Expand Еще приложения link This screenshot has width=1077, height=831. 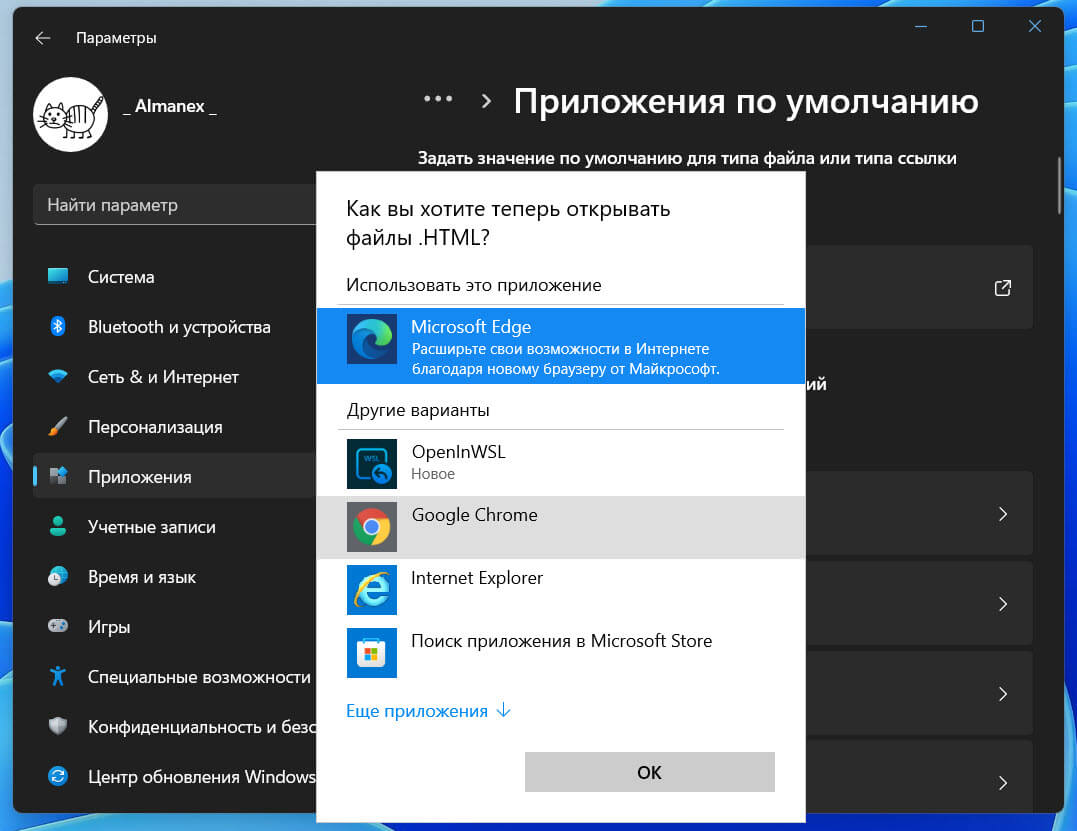[429, 711]
